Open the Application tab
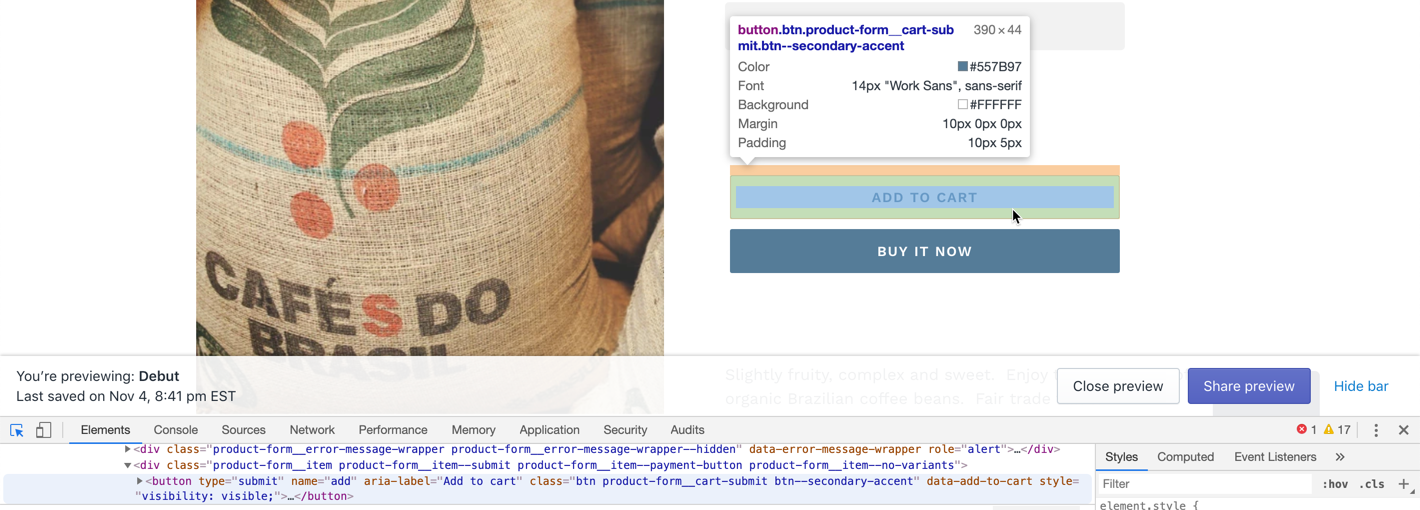Viewport: 1420px width, 510px height. (x=549, y=430)
